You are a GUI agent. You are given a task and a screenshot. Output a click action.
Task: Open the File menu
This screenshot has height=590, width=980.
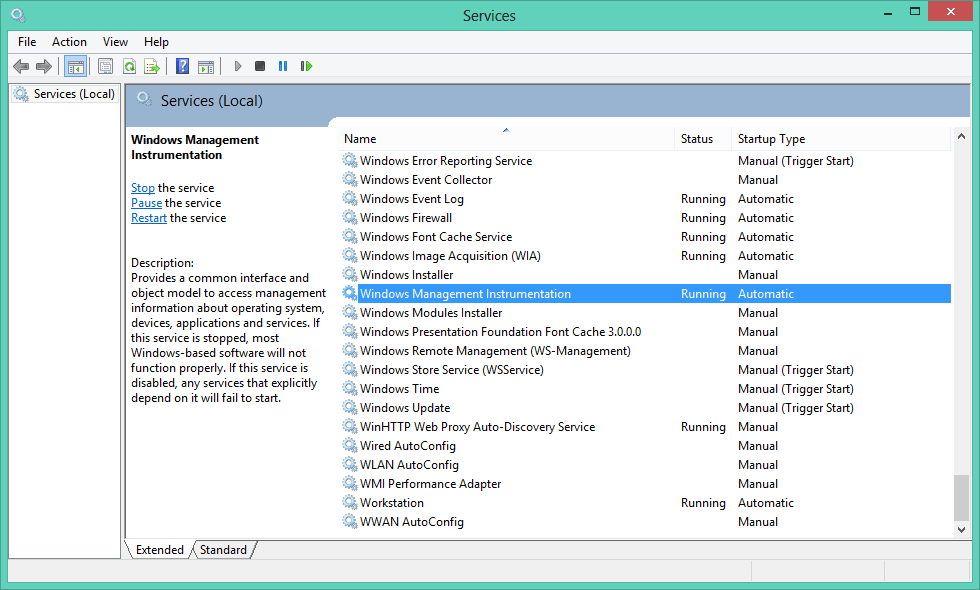27,42
